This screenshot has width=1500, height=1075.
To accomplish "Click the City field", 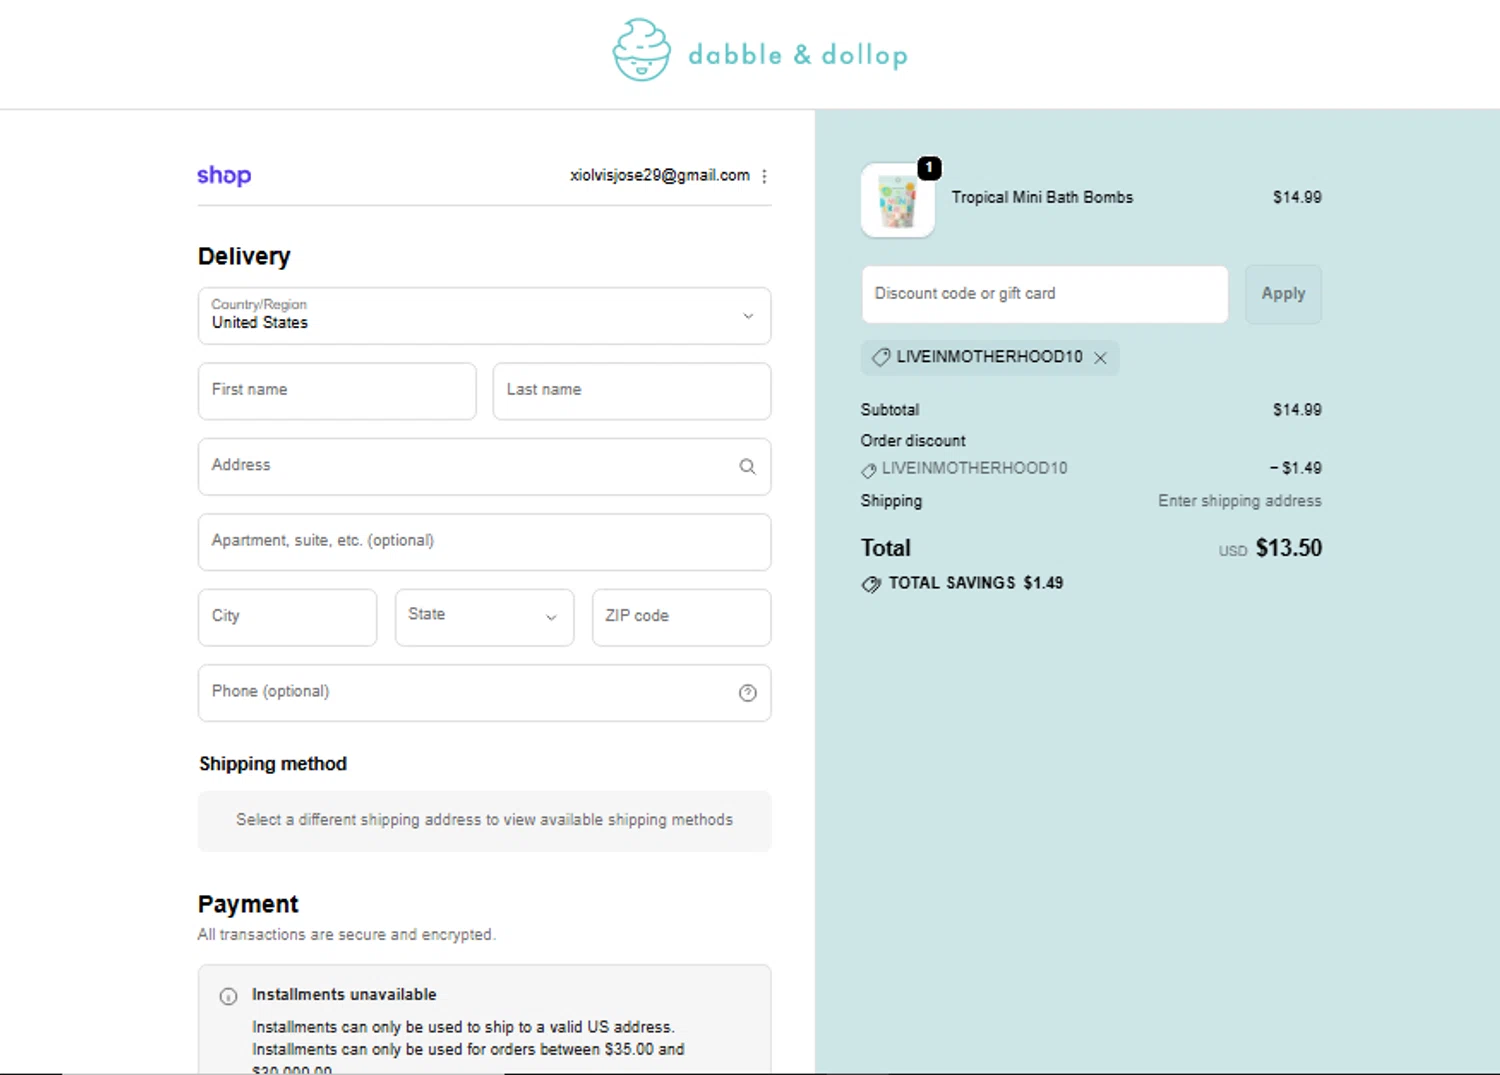I will (x=287, y=617).
